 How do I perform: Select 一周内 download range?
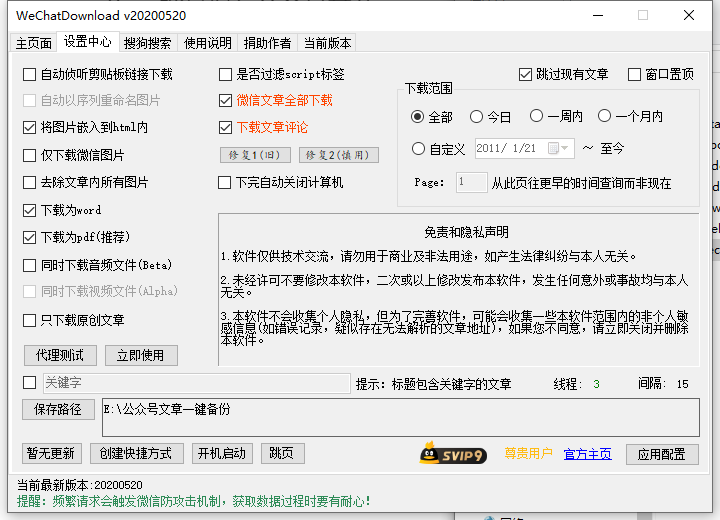tap(536, 116)
